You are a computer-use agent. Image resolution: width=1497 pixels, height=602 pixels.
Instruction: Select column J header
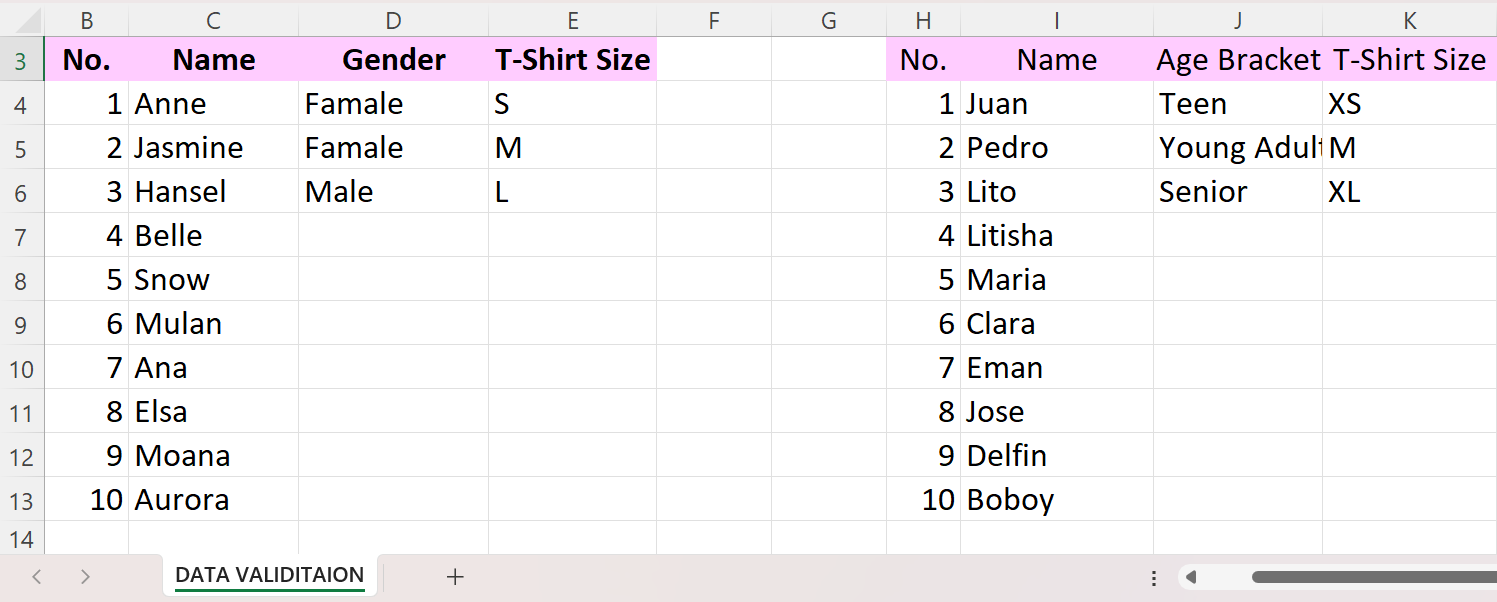(1238, 21)
